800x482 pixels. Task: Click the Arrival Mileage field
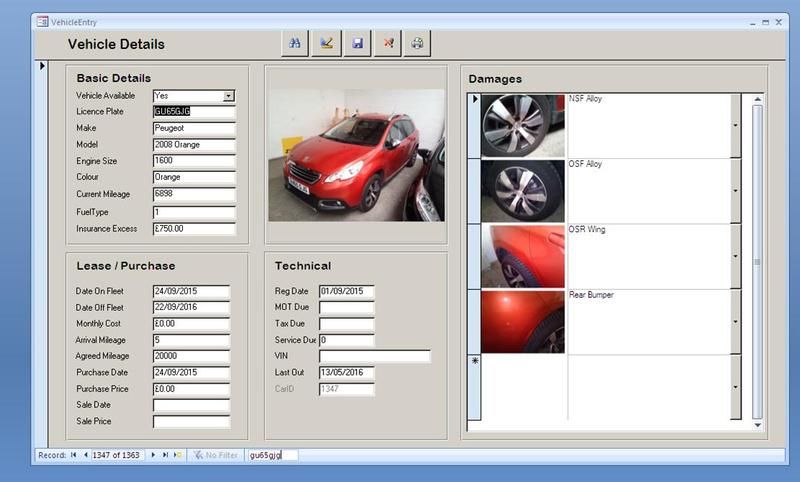pos(191,340)
